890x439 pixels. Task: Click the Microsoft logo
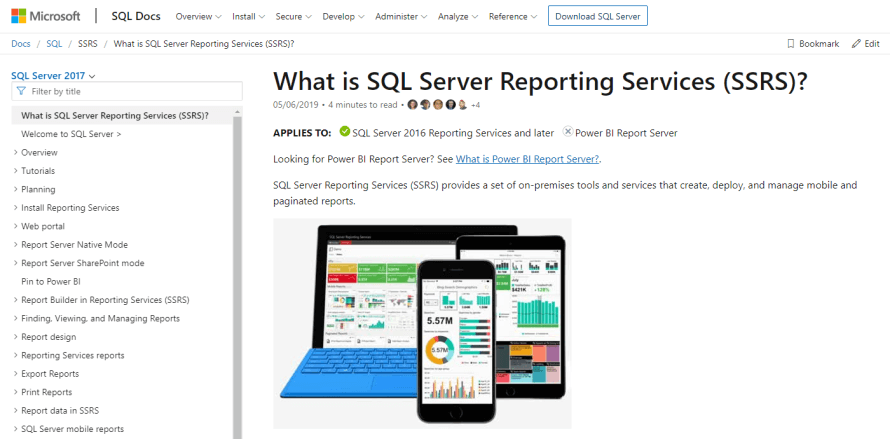click(x=45, y=16)
